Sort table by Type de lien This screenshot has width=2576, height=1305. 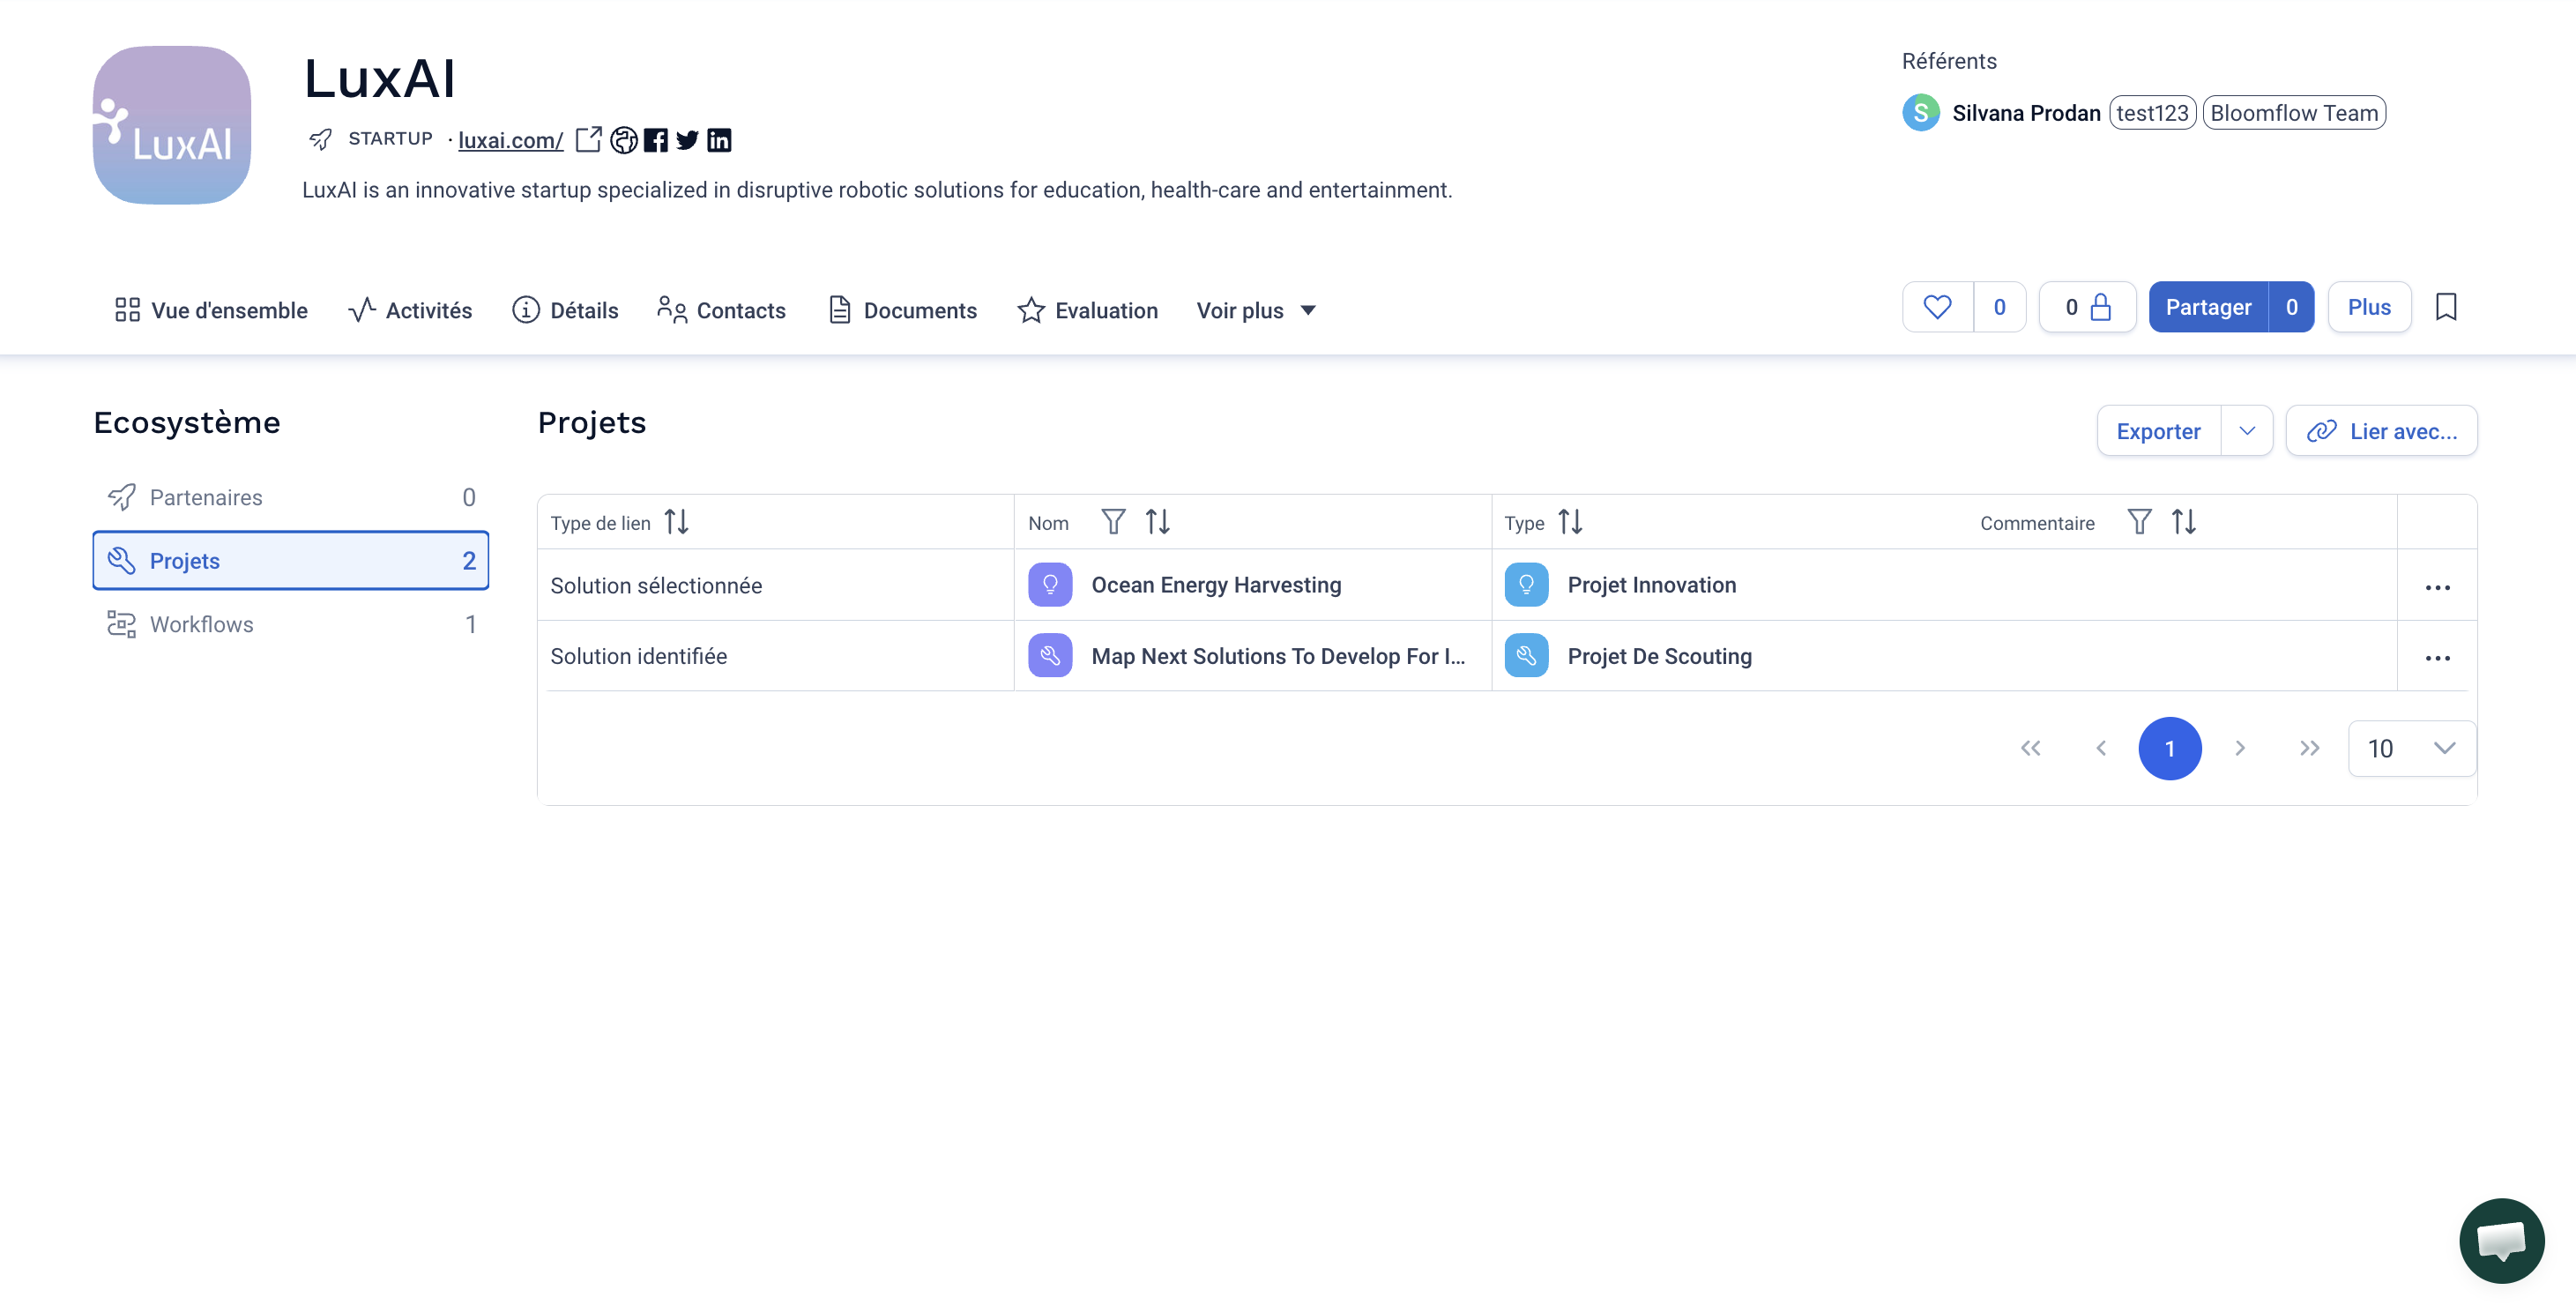click(x=677, y=522)
